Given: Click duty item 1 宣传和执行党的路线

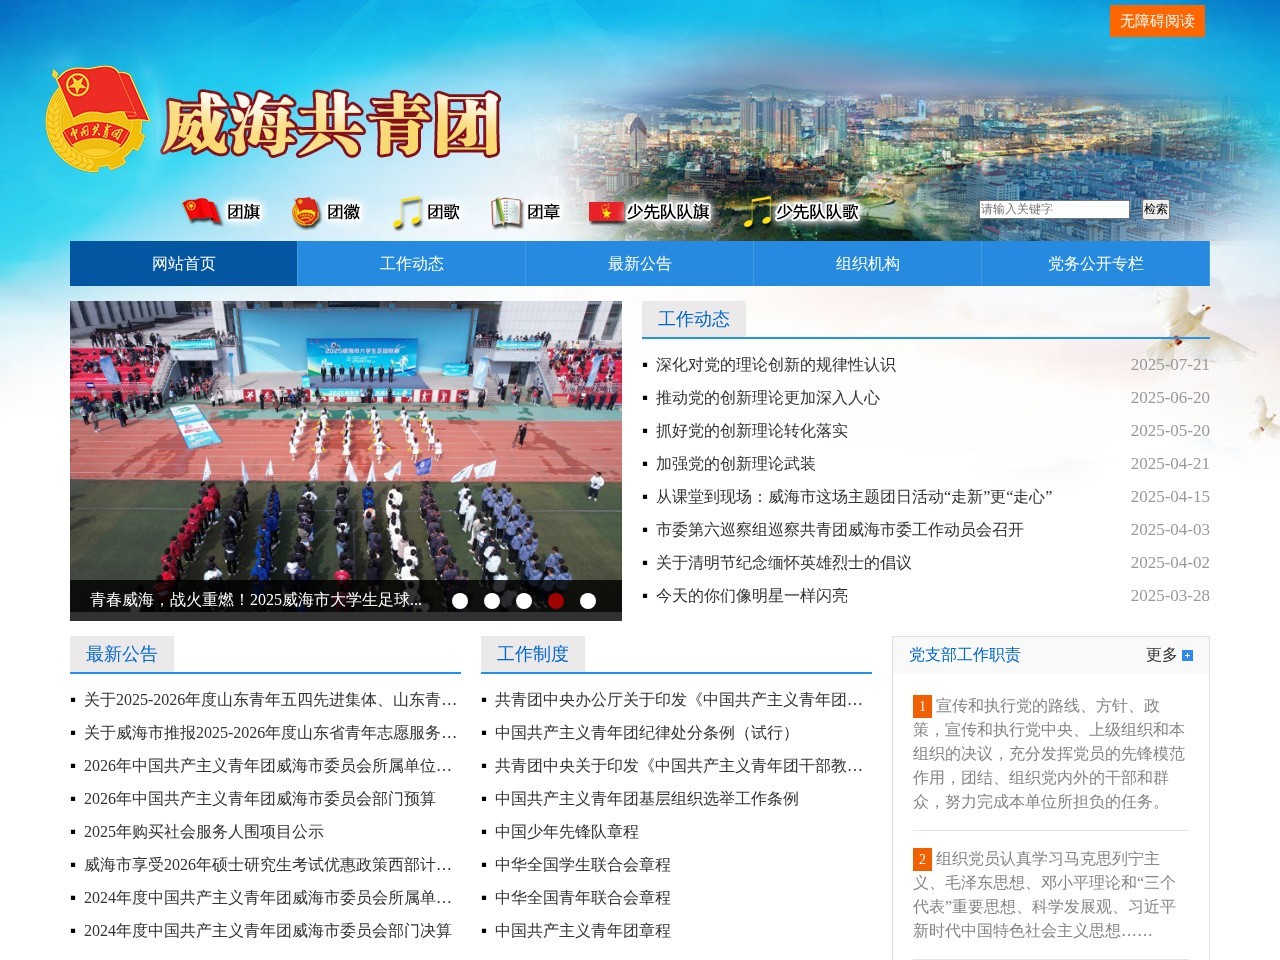Looking at the screenshot, I should click(1049, 754).
